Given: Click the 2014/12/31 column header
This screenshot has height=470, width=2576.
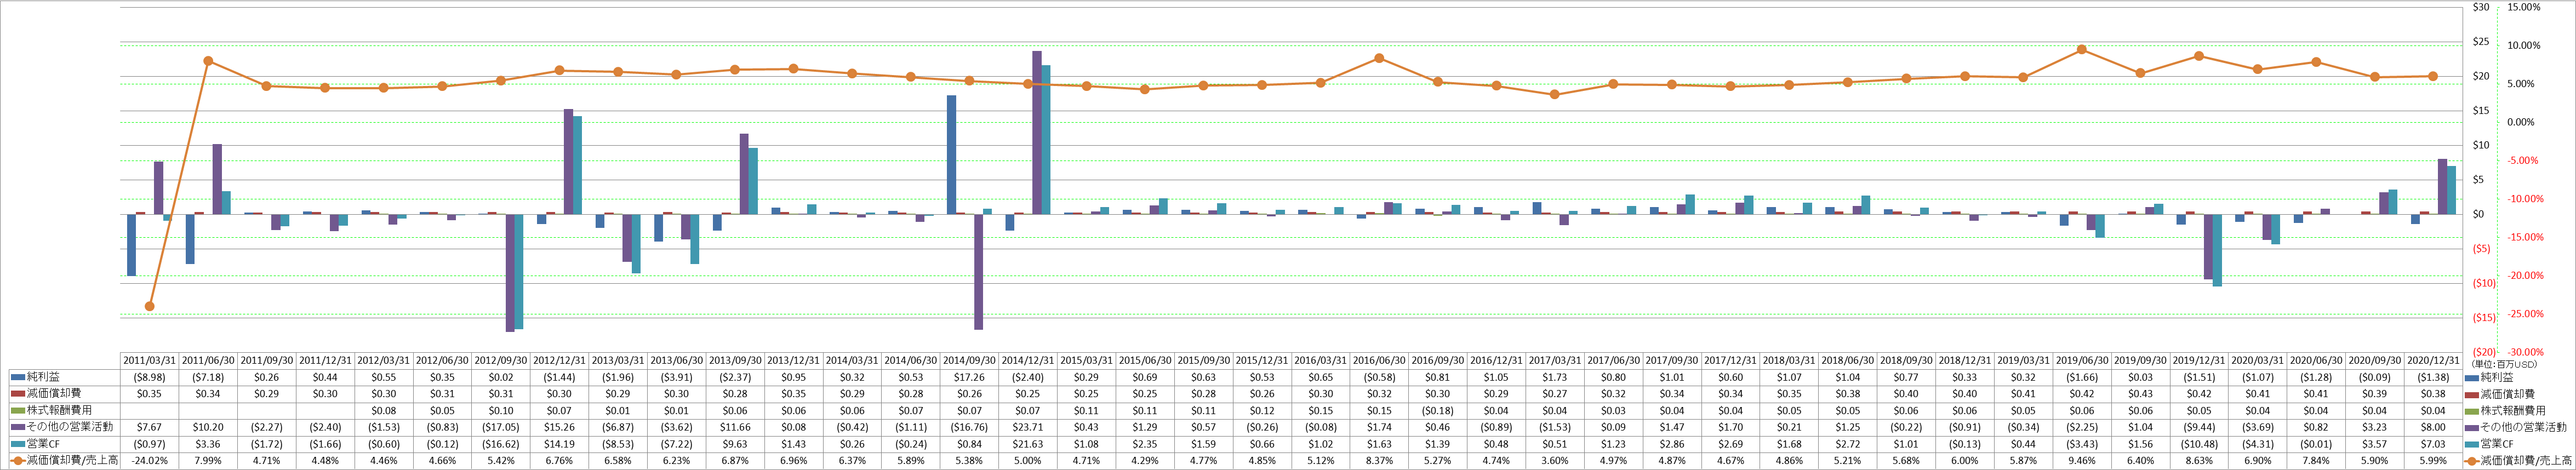Looking at the screenshot, I should pos(1028,360).
